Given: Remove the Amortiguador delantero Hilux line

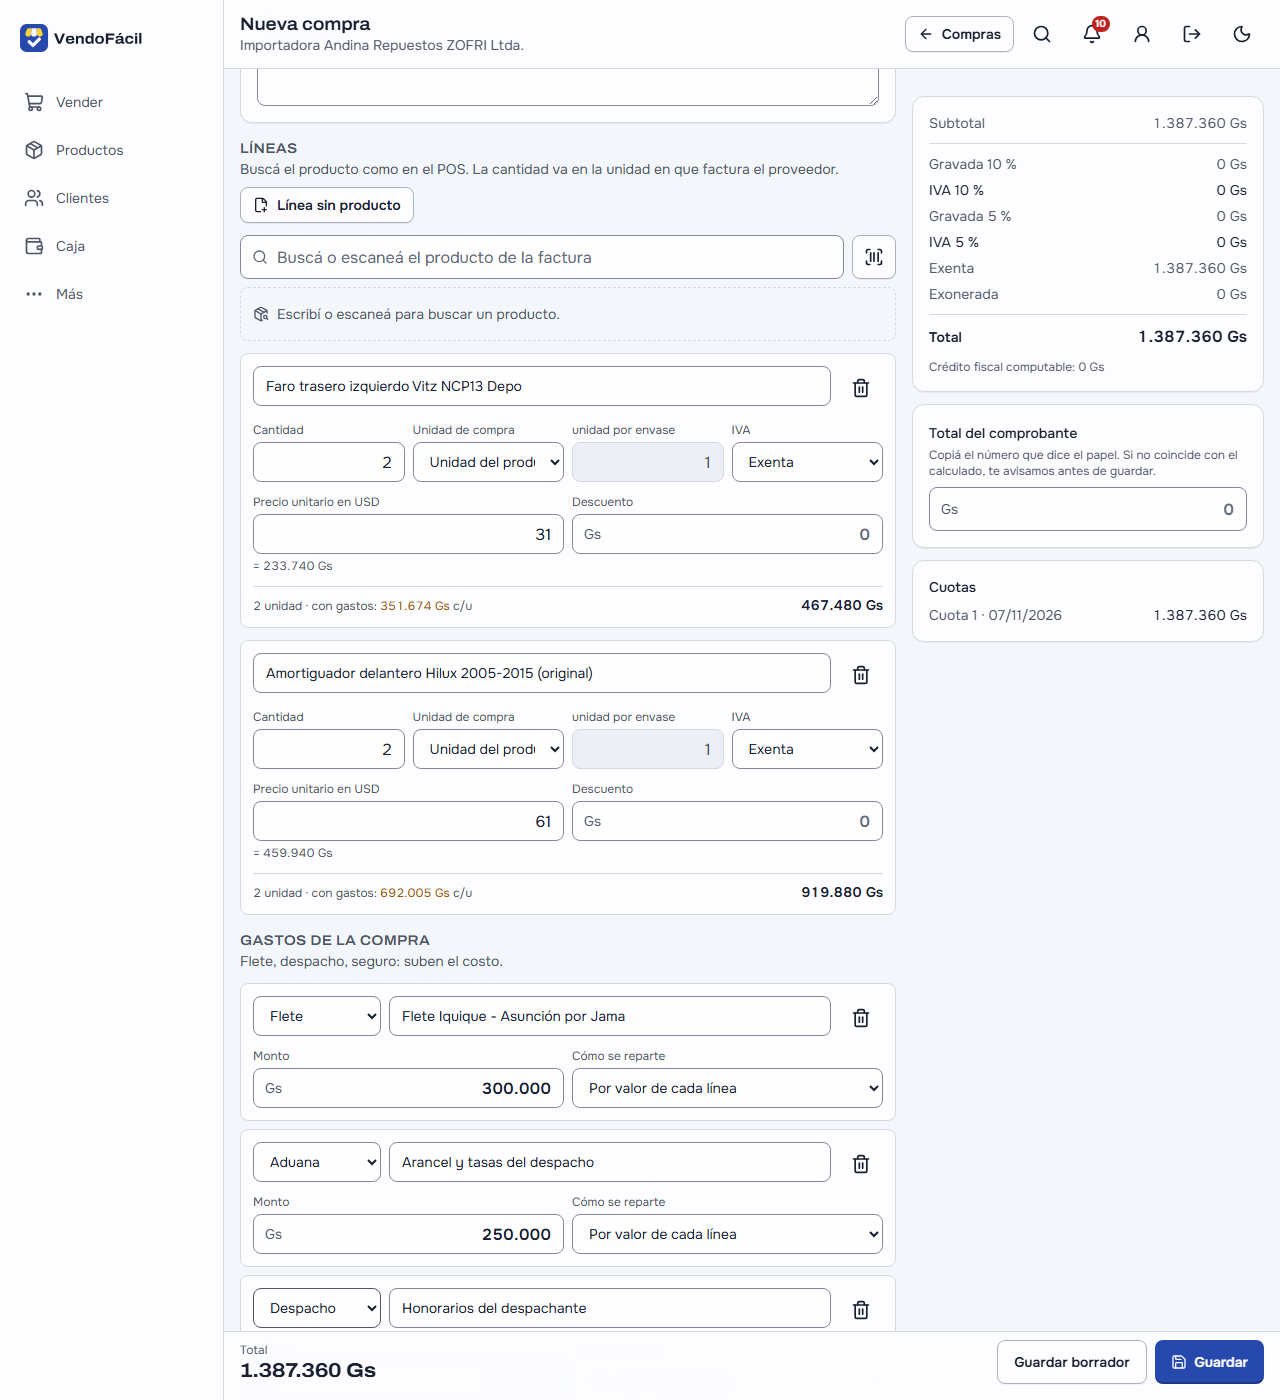Looking at the screenshot, I should (x=861, y=675).
